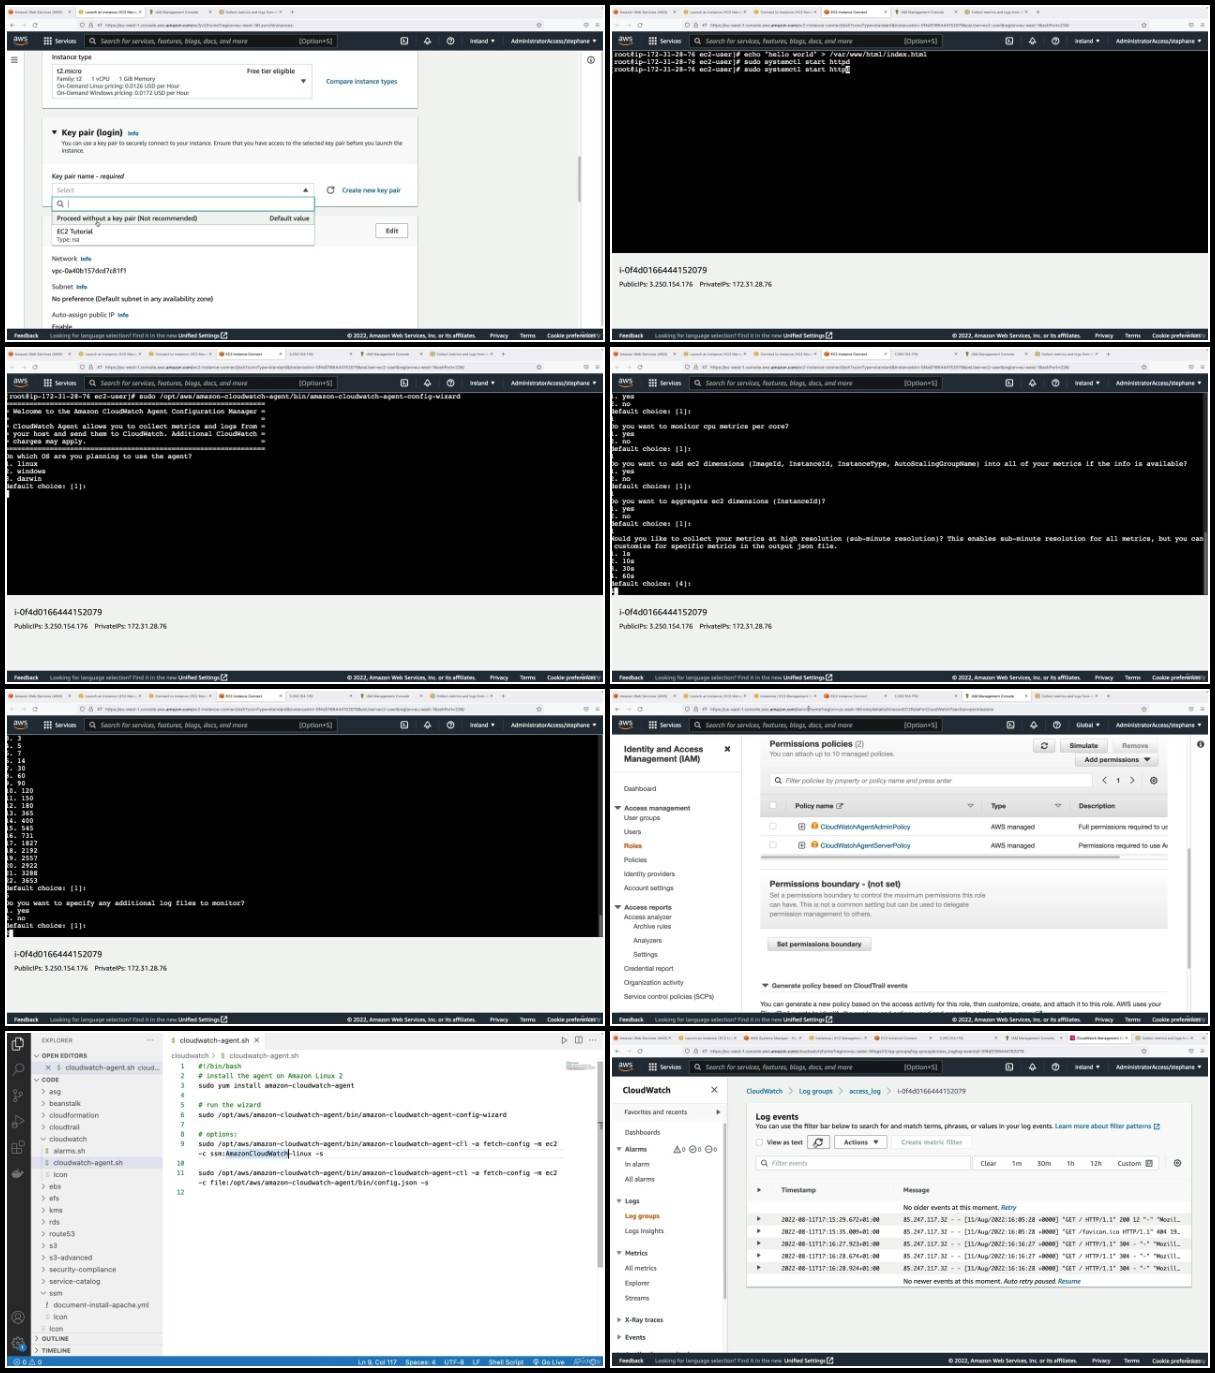Click Resume link in CloudWatch log events
The width and height of the screenshot is (1215, 1373).
1070,1281
